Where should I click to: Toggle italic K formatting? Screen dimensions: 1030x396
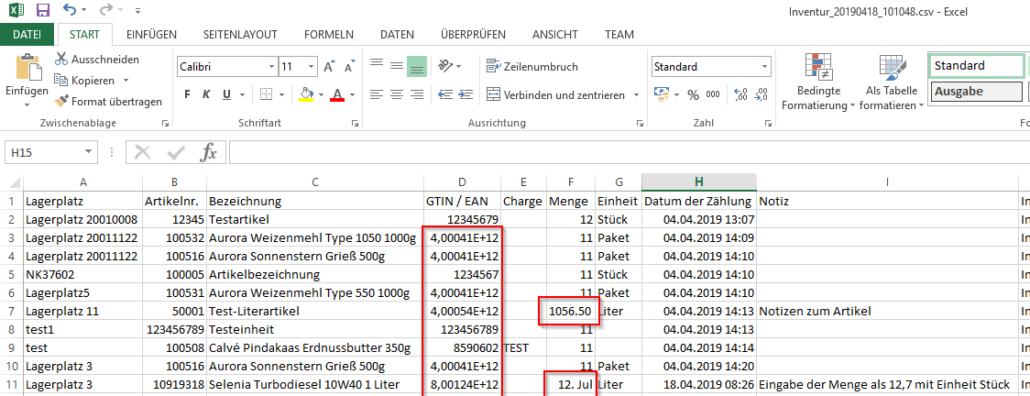206,95
